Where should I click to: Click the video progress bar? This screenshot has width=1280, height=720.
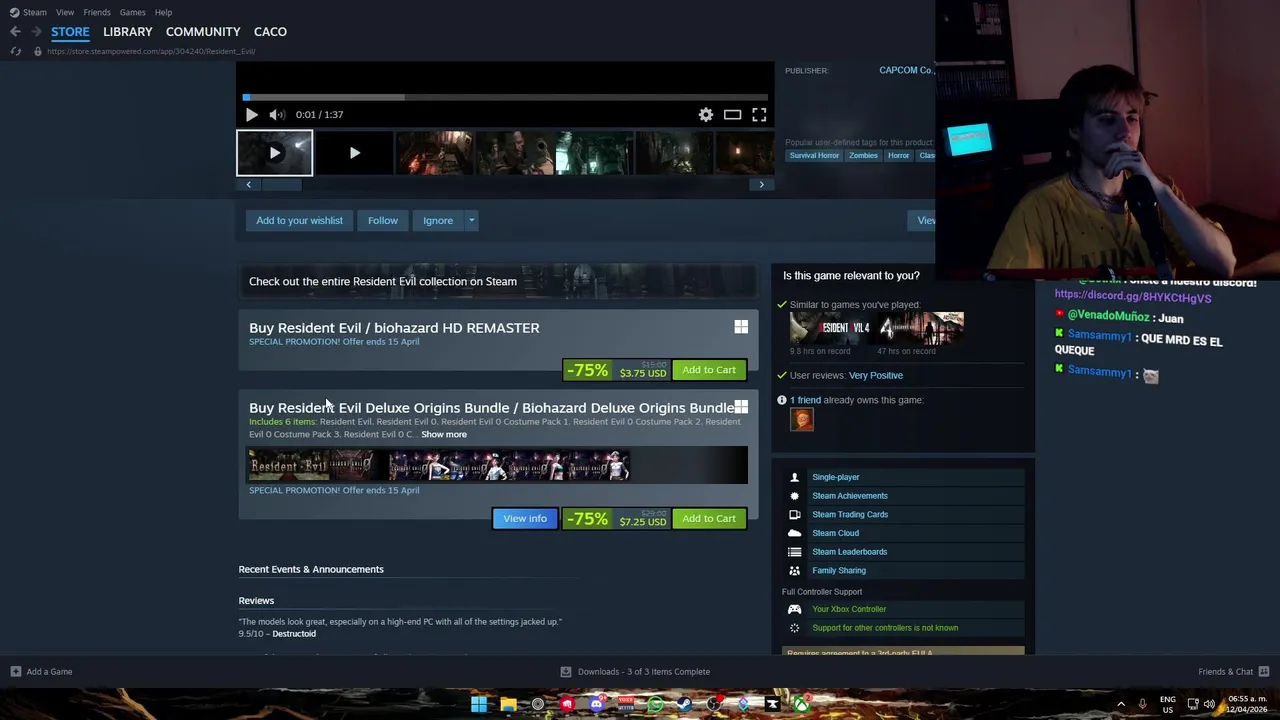click(x=505, y=98)
